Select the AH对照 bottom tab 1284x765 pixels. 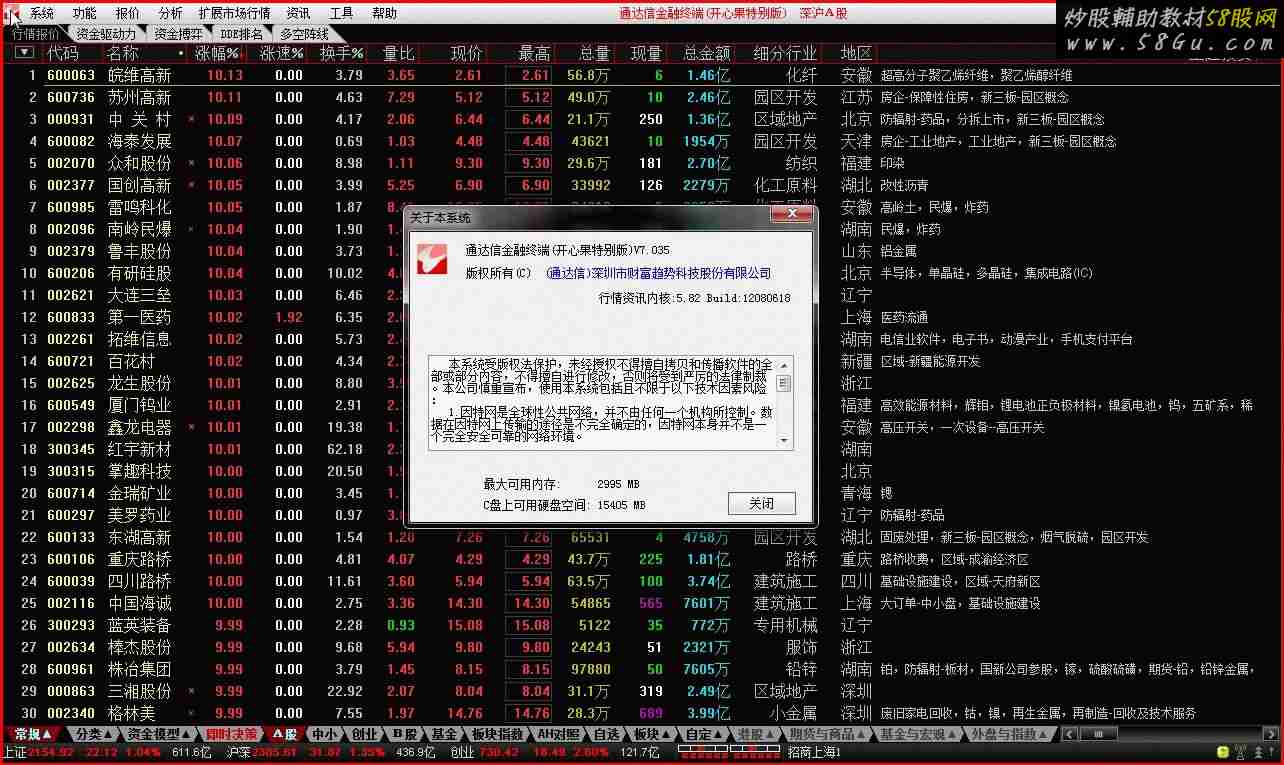pos(558,734)
